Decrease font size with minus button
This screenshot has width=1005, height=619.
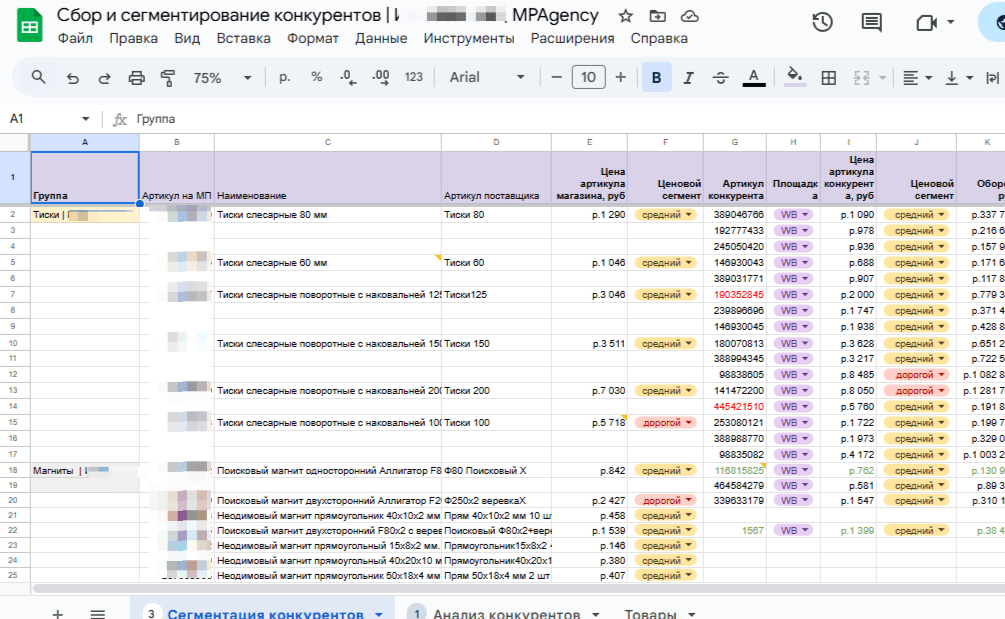point(556,78)
